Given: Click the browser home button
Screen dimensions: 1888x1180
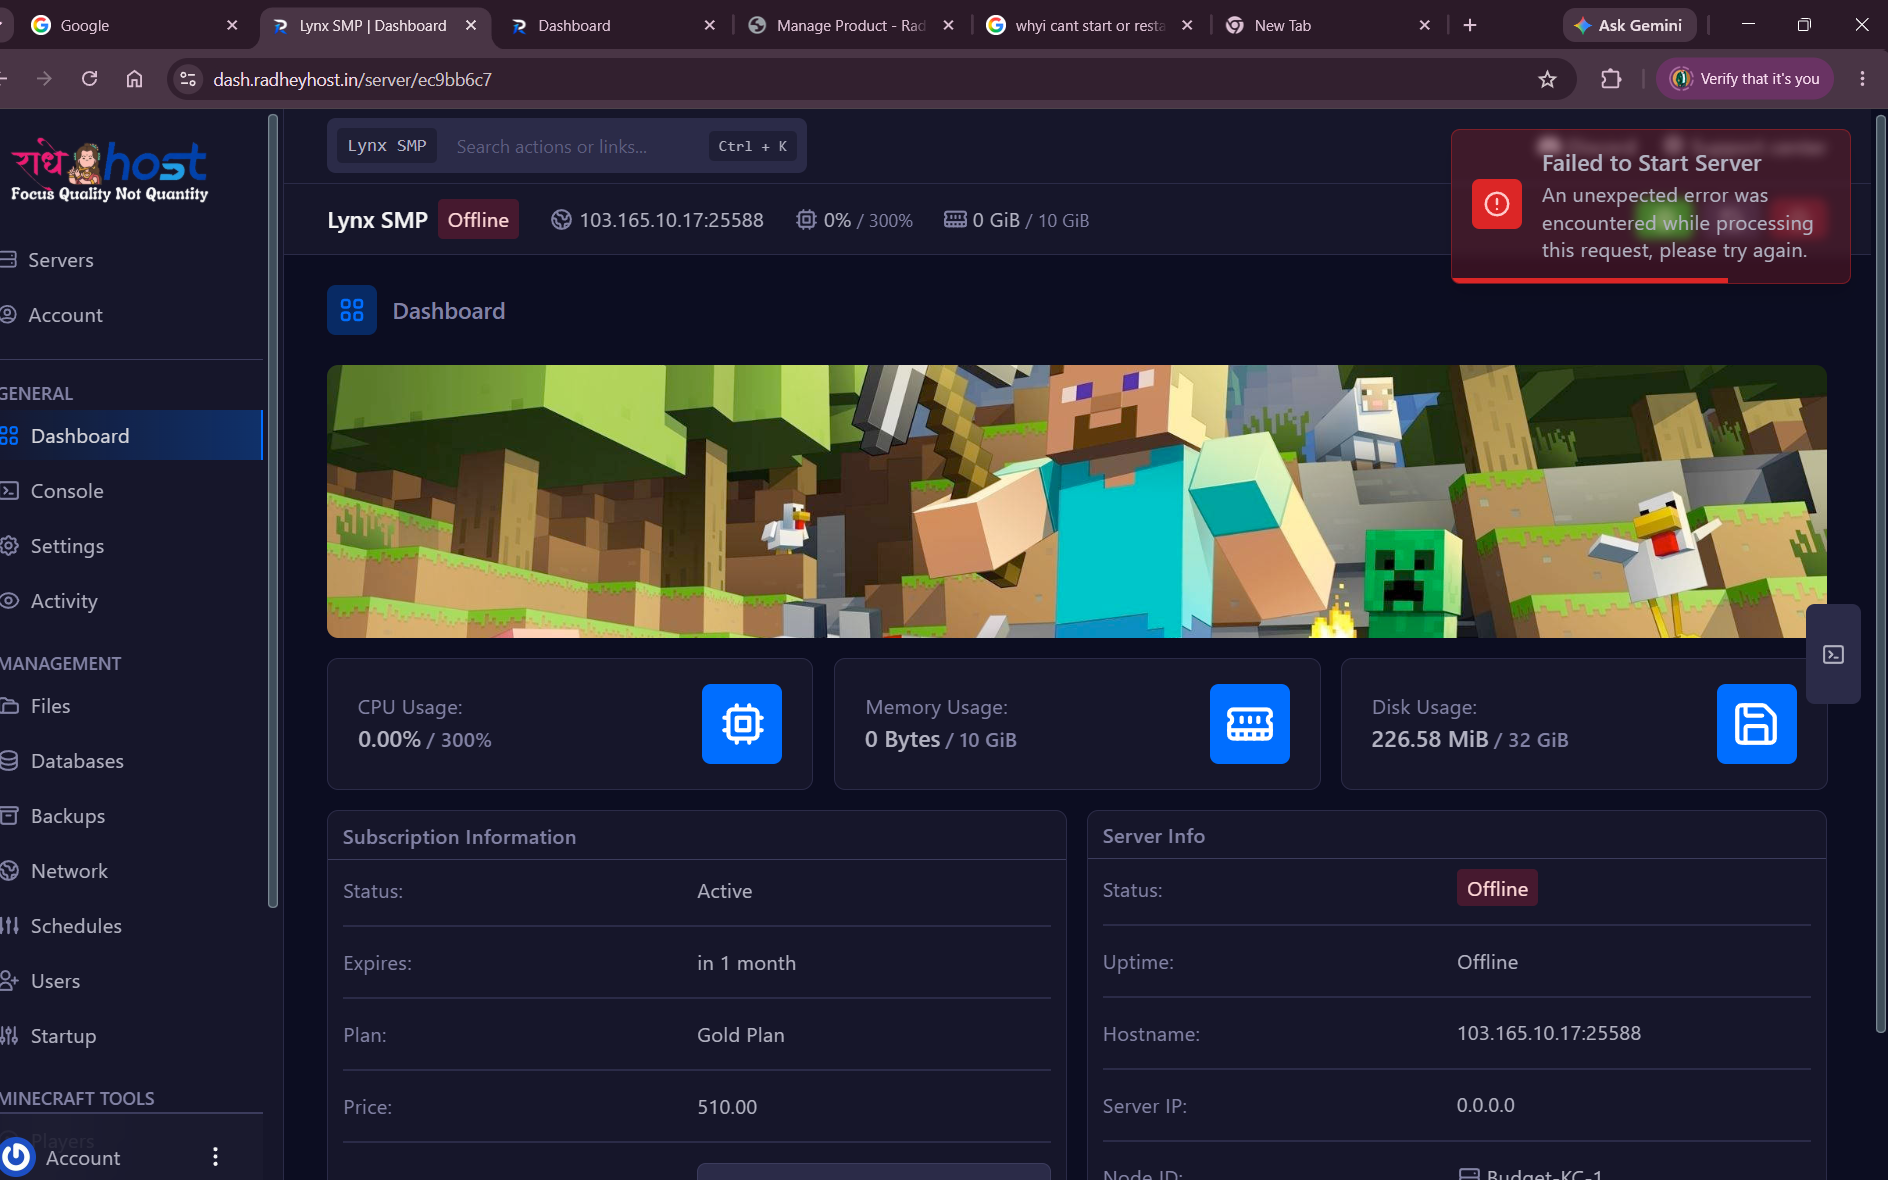Looking at the screenshot, I should [x=134, y=79].
